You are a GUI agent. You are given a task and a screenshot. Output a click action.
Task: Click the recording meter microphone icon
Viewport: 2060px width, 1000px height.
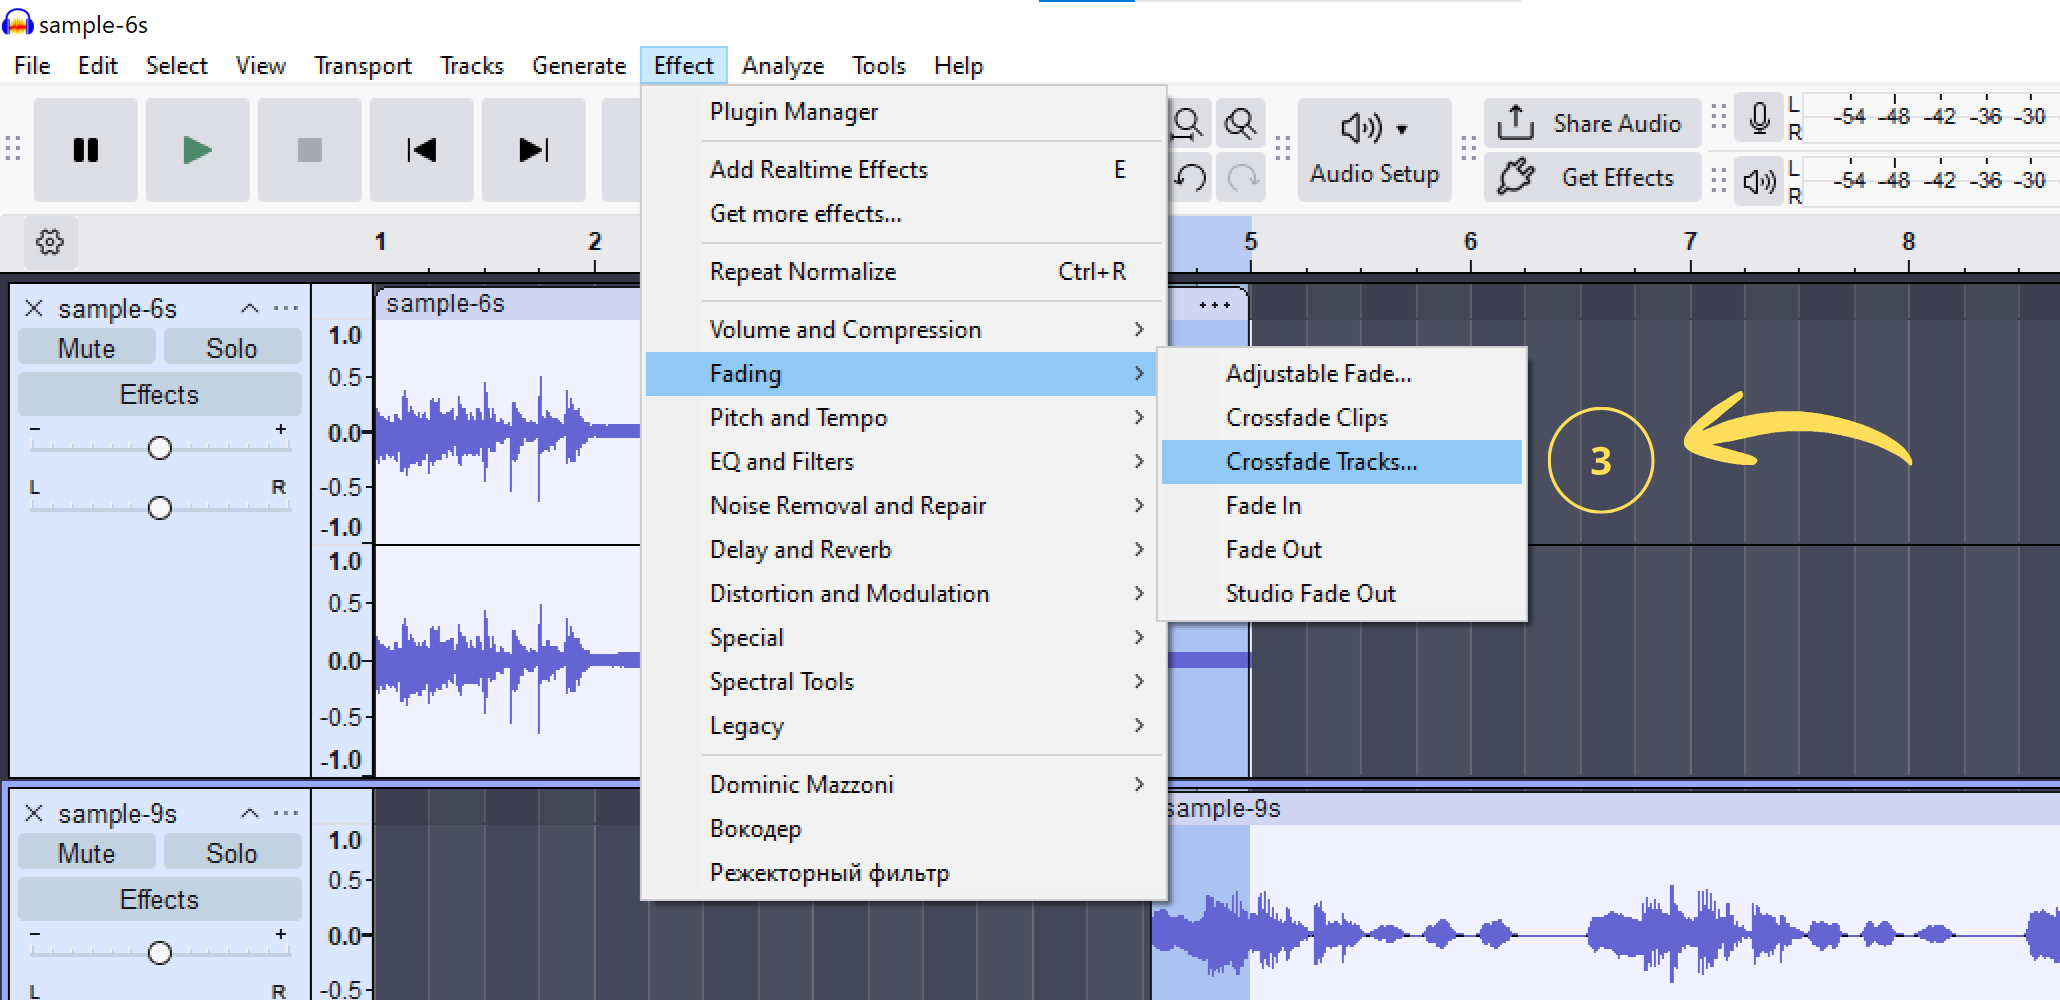1758,117
